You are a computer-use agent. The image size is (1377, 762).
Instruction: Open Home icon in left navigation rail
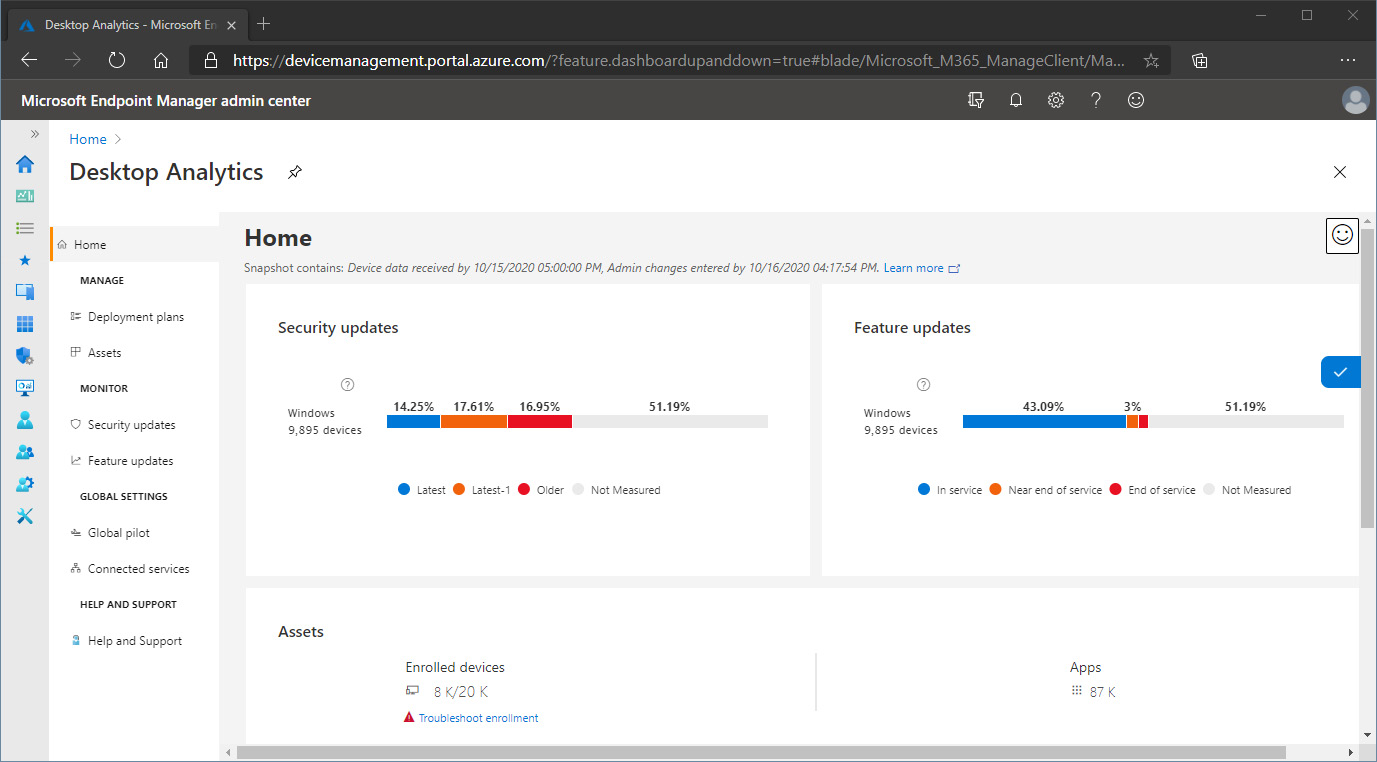pyautogui.click(x=25, y=164)
